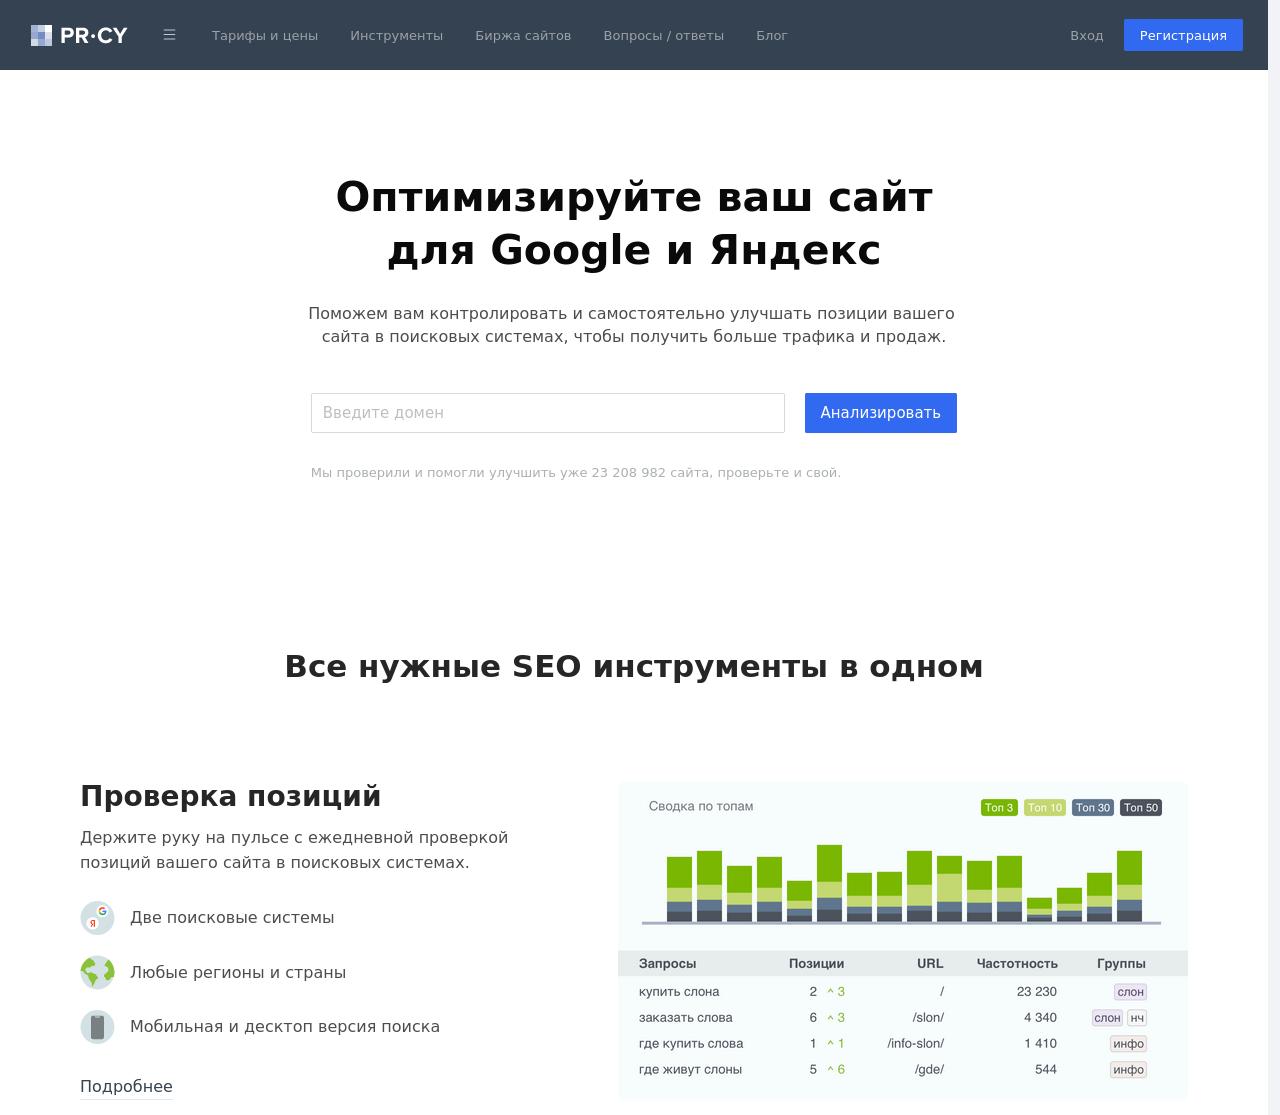This screenshot has height=1115, width=1280.
Task: Click the Регистрация button
Action: click(1183, 35)
